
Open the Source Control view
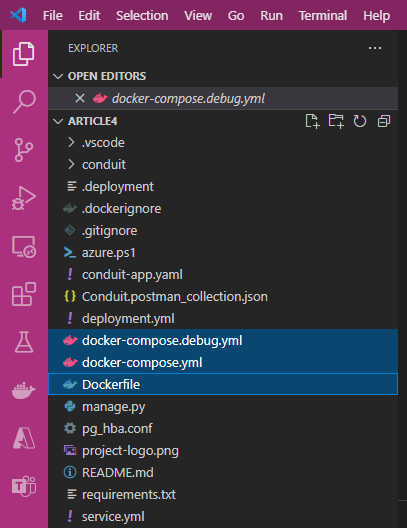[x=24, y=150]
